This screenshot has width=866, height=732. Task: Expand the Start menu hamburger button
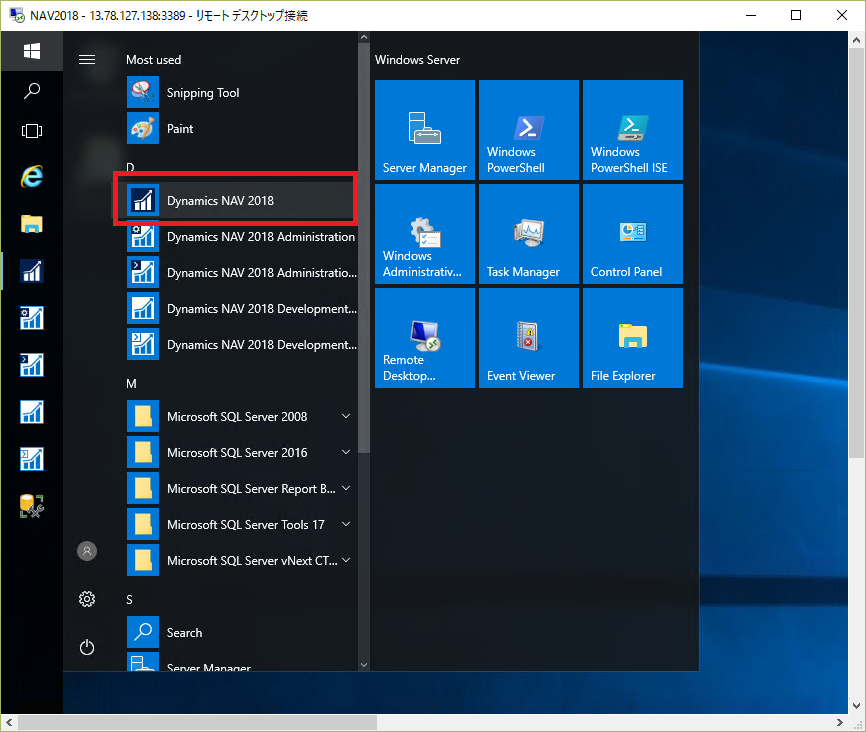point(87,59)
